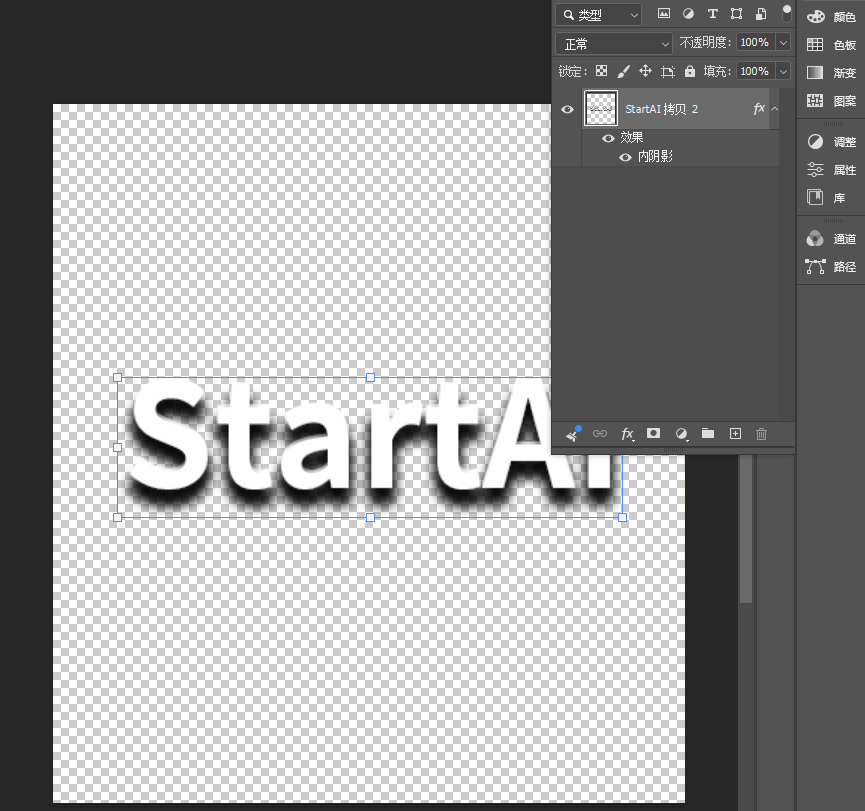
Task: Filter layers by type (T) icon
Action: (712, 14)
